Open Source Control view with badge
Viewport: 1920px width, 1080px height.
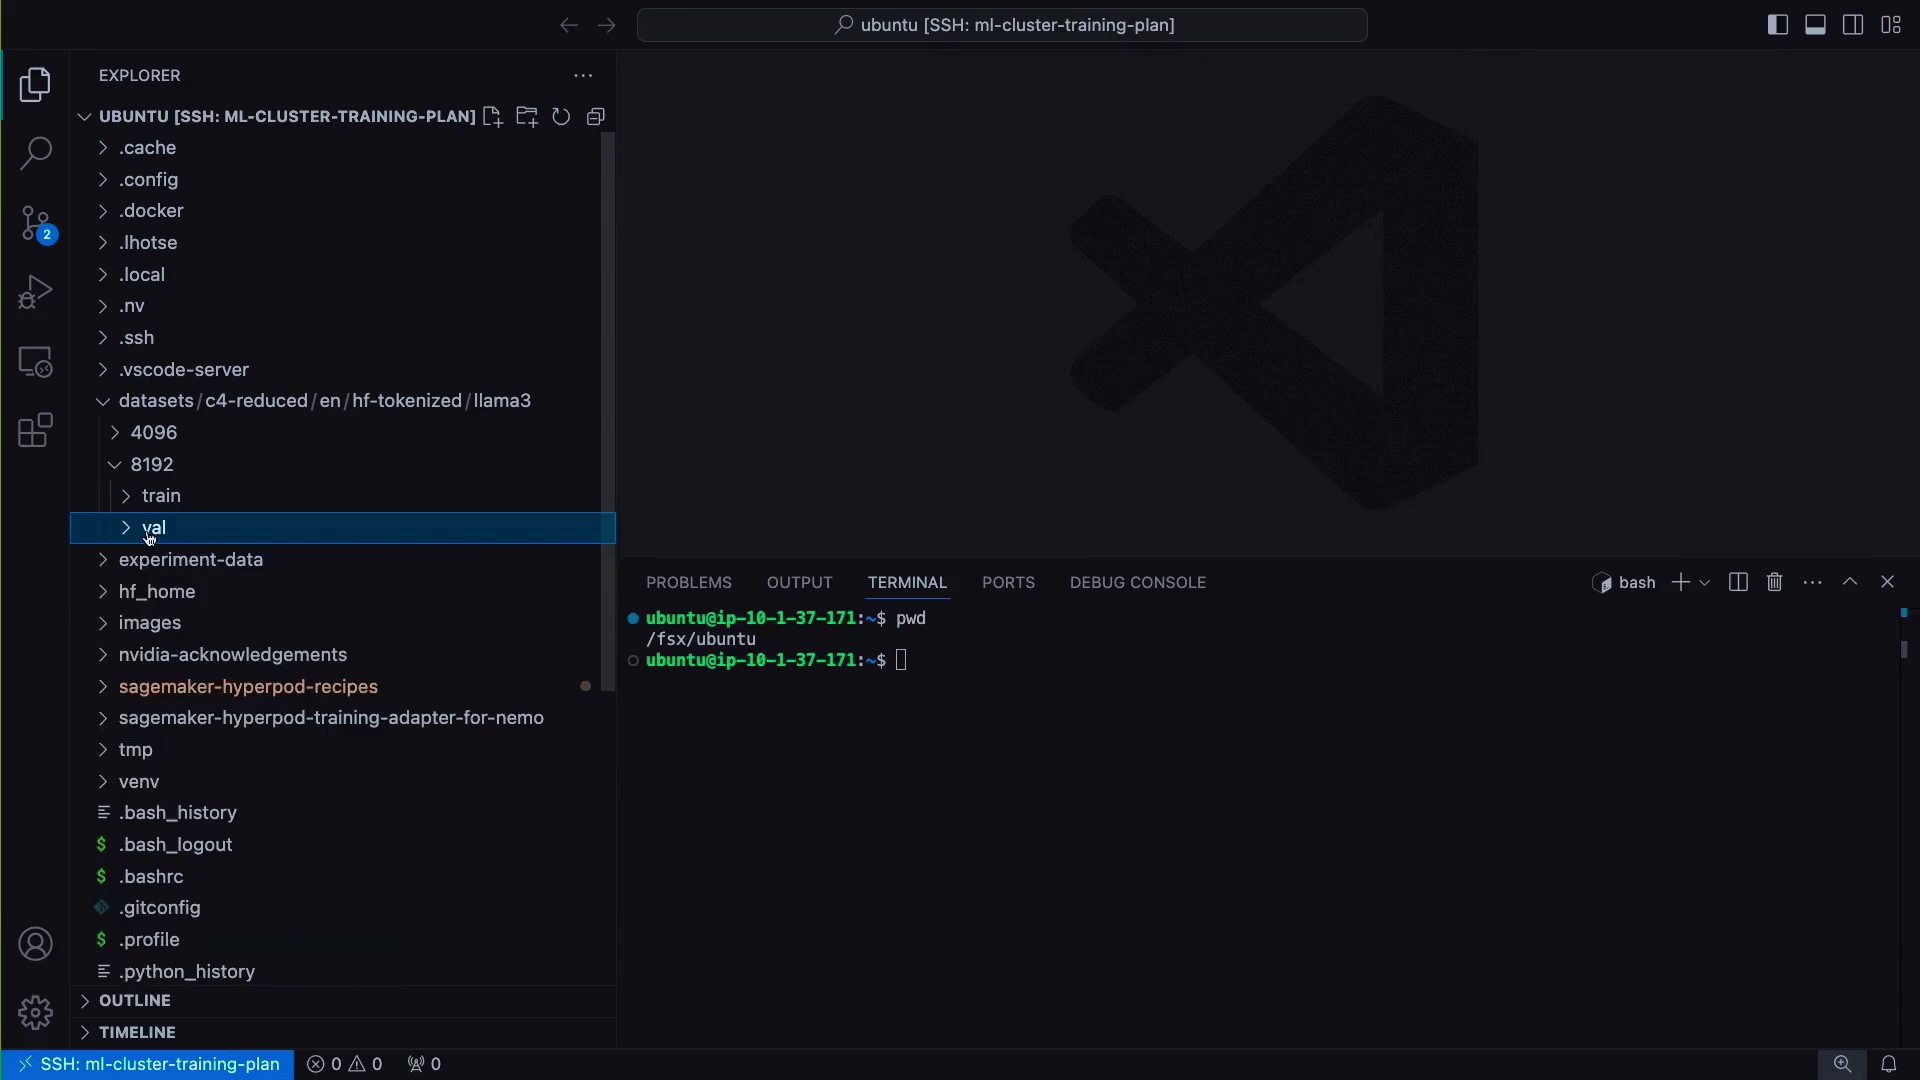point(35,223)
